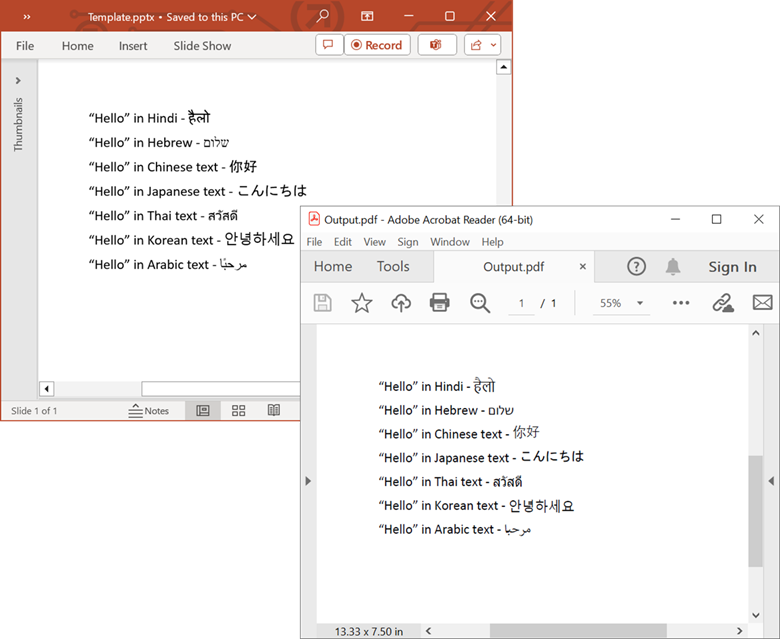780x639 pixels.
Task: Open the File tab in PowerPoint
Action: click(25, 46)
